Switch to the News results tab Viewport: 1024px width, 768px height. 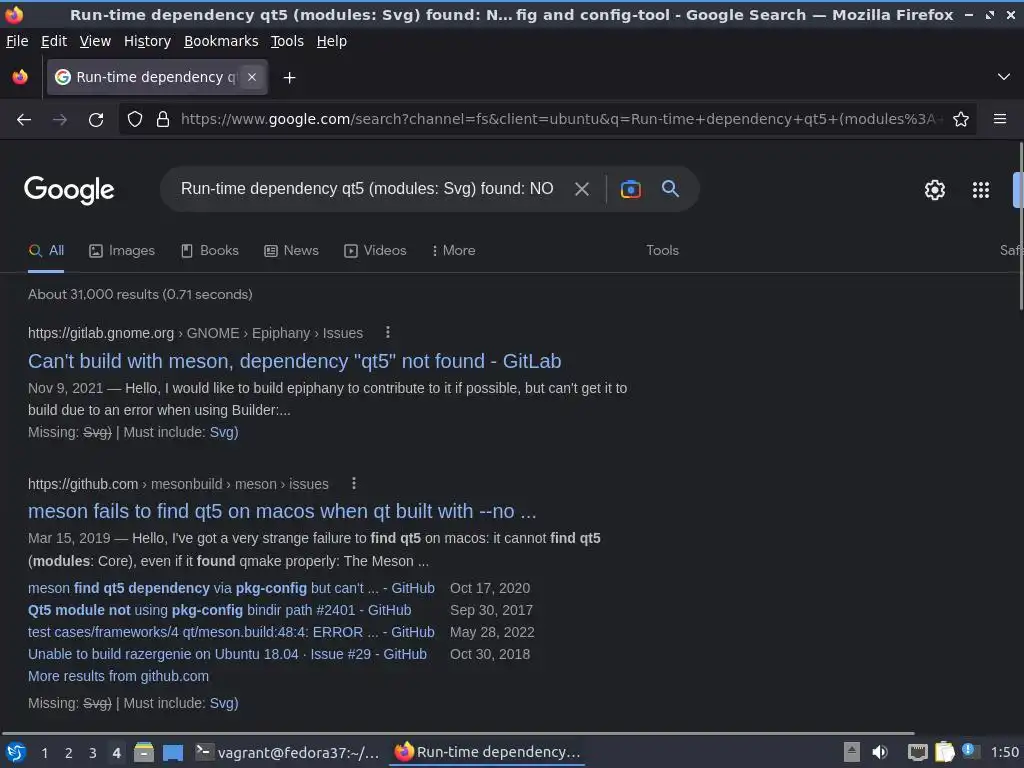coord(291,251)
